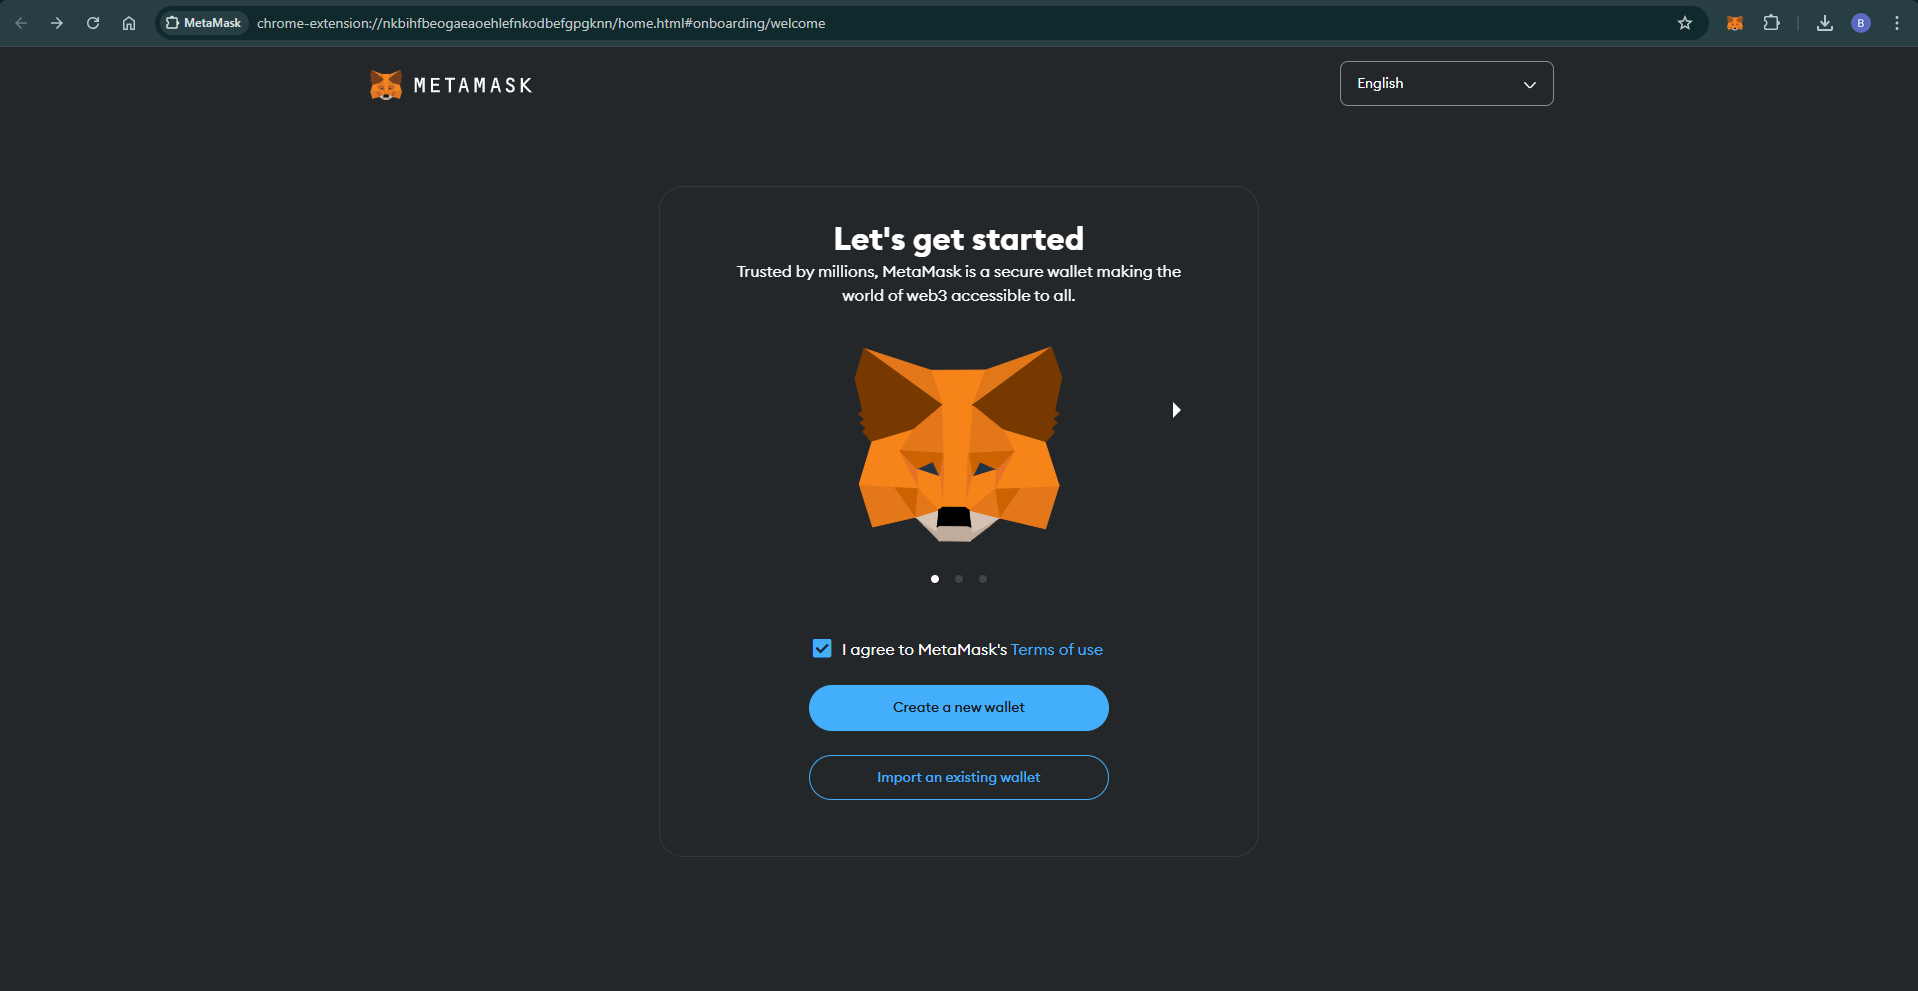Go to the browser home page icon
The image size is (1918, 991).
129,23
